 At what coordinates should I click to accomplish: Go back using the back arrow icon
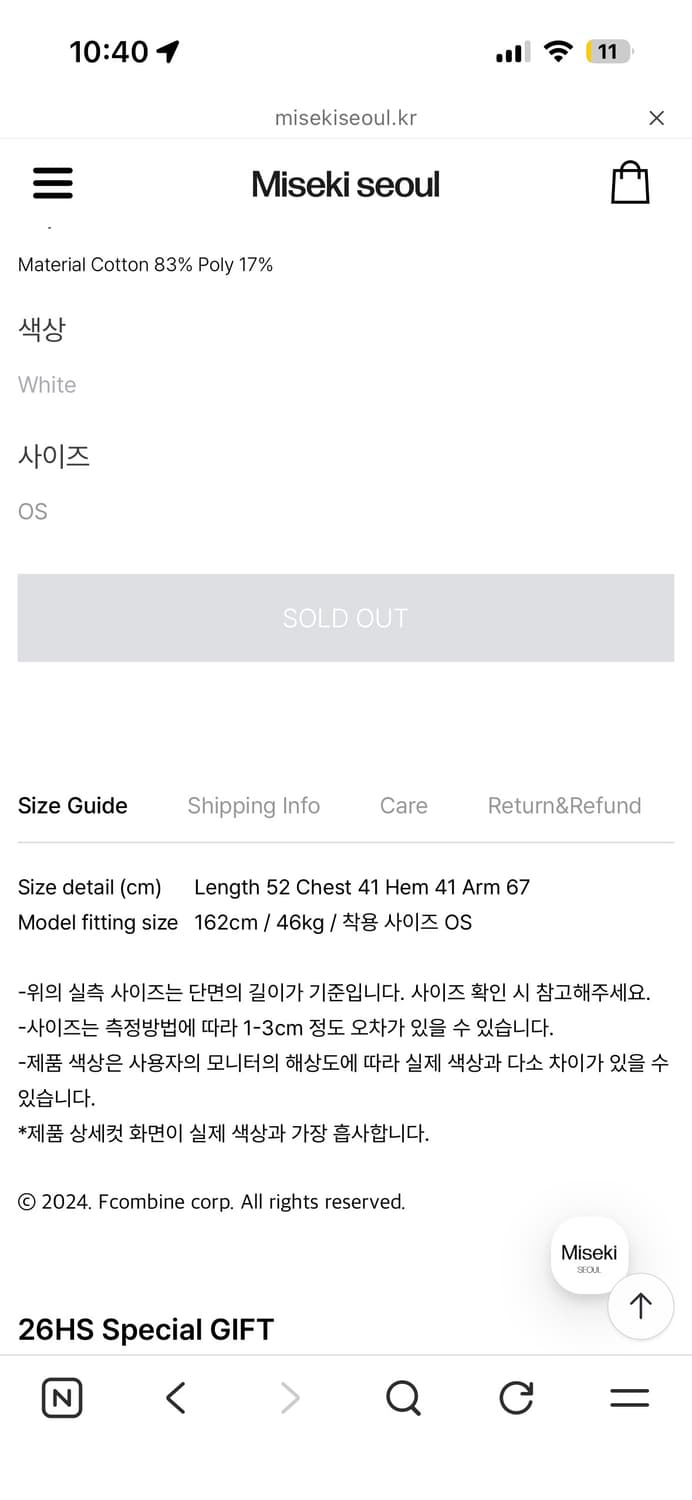coord(175,1398)
